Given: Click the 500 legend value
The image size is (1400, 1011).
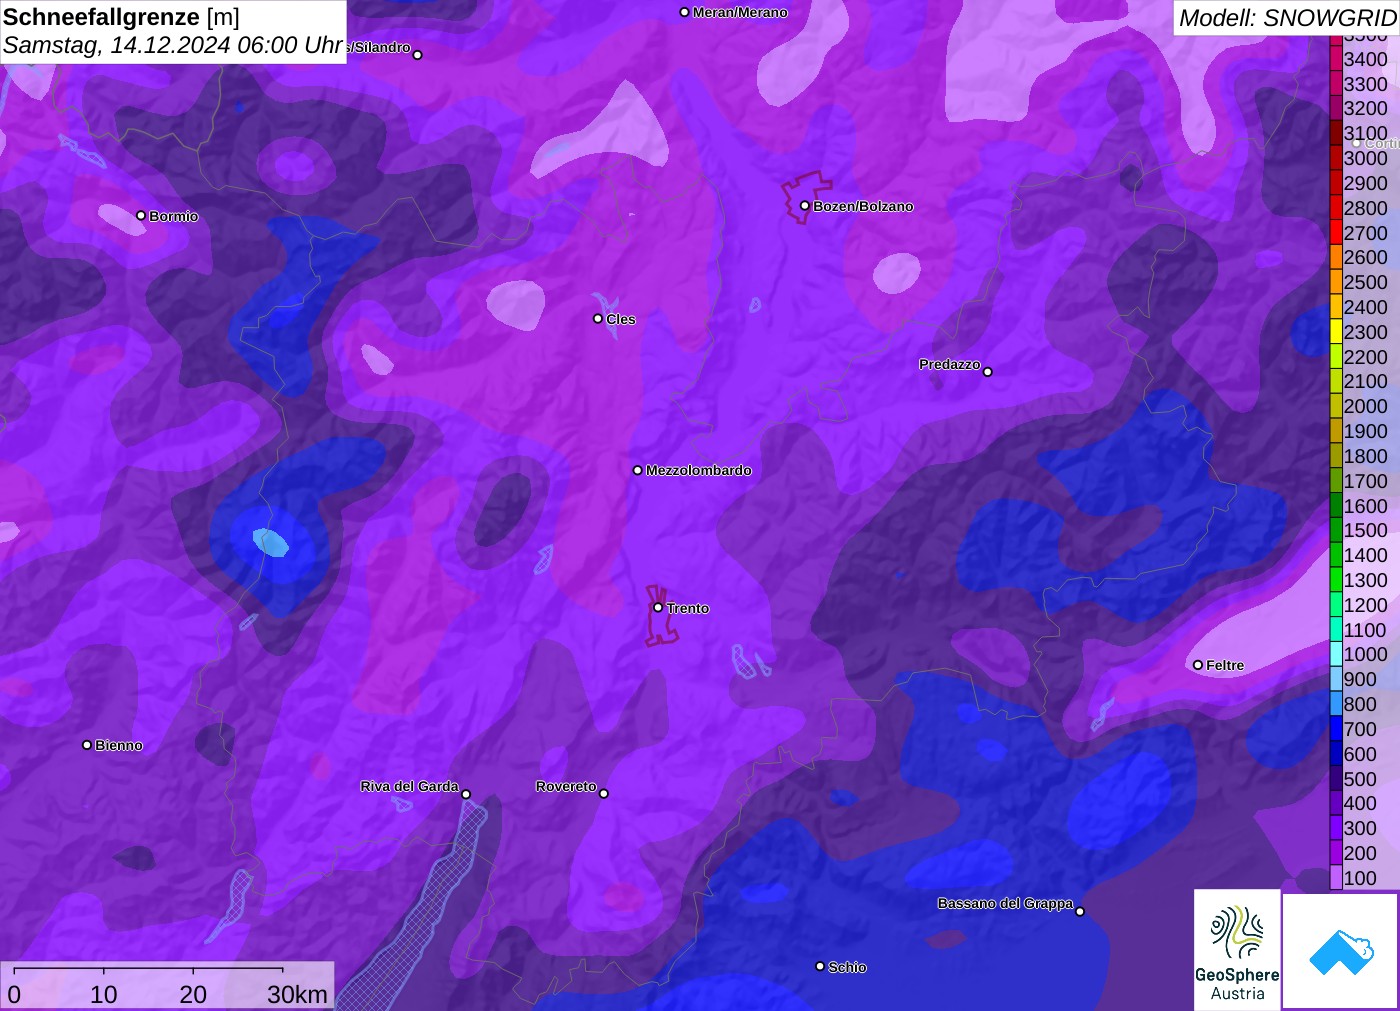Looking at the screenshot, I should point(1360,779).
